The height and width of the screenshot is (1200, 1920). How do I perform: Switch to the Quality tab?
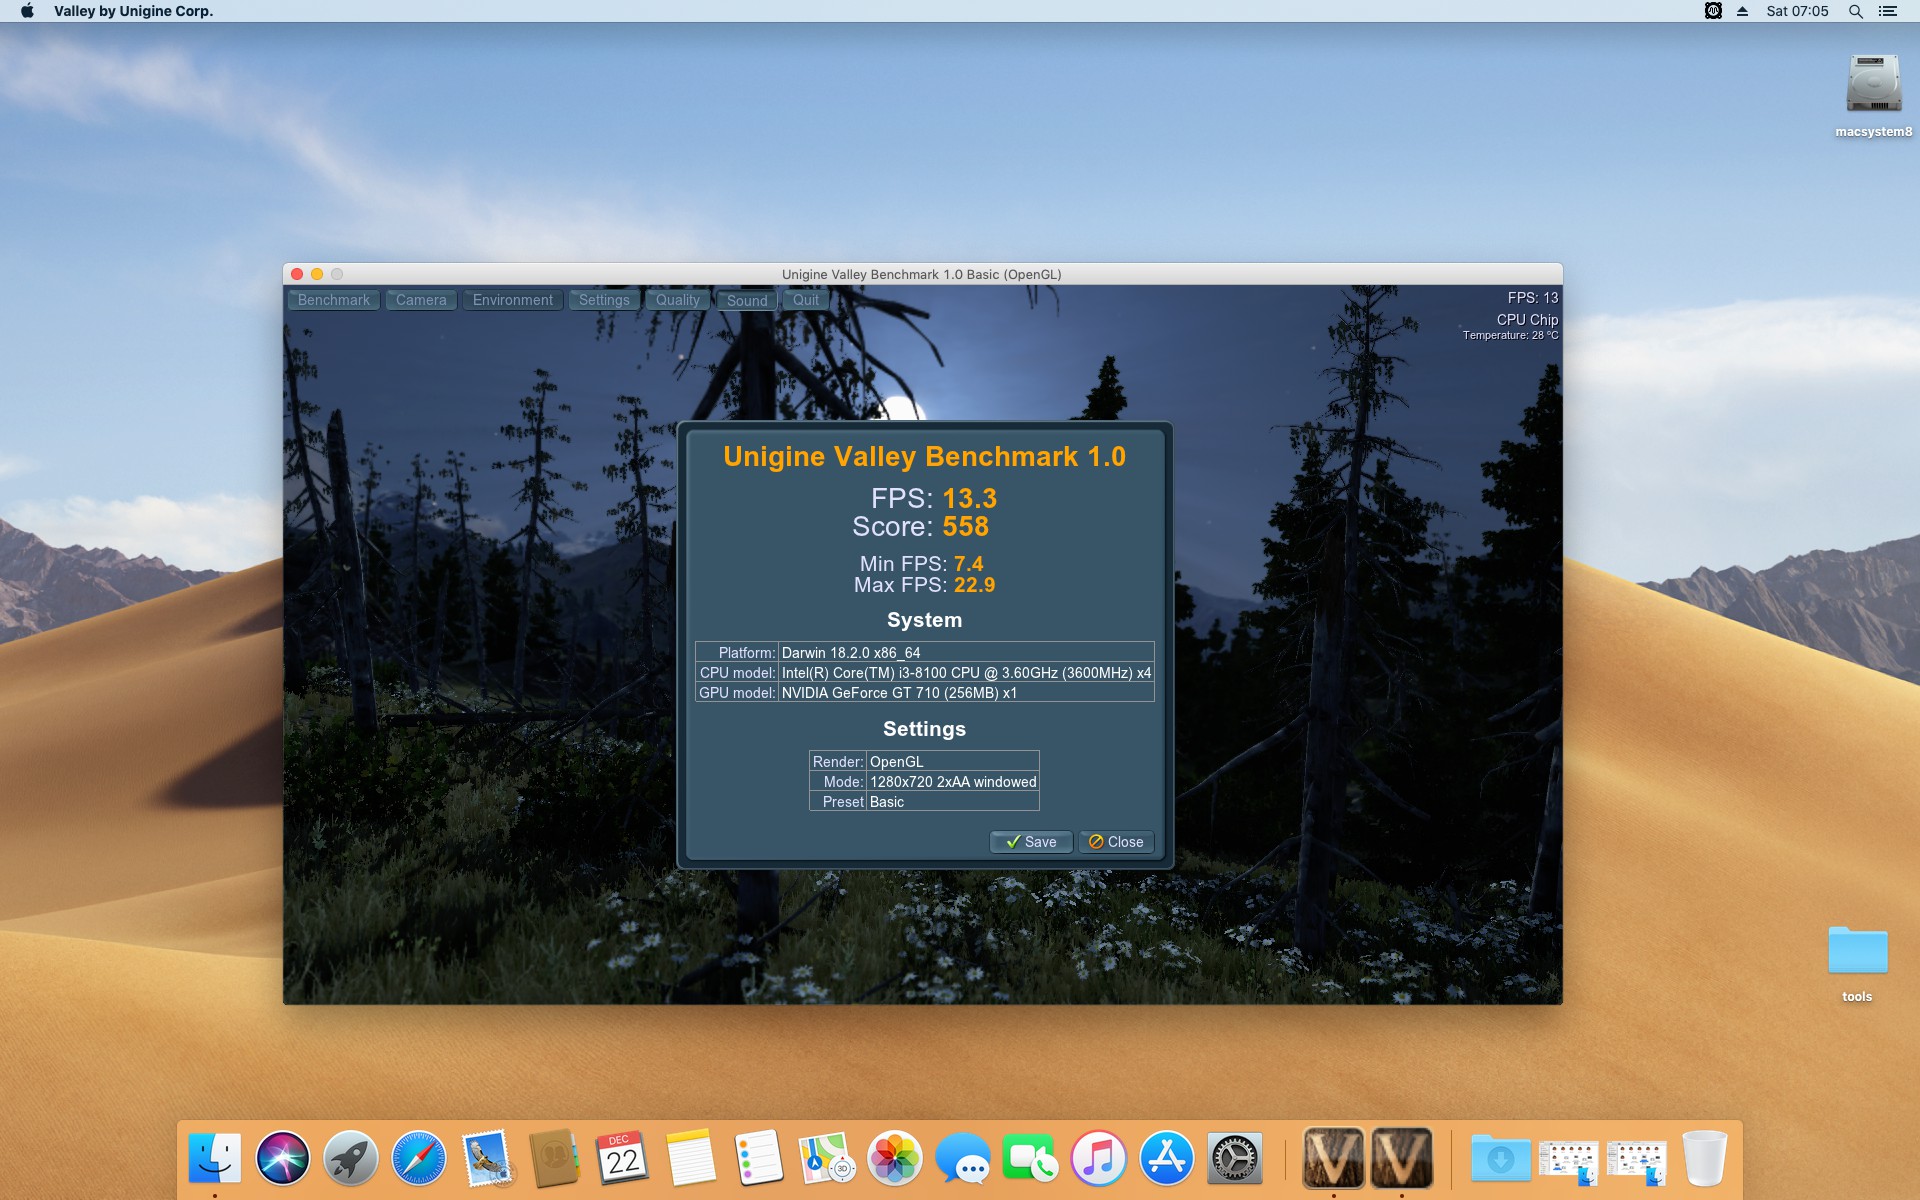(x=677, y=300)
